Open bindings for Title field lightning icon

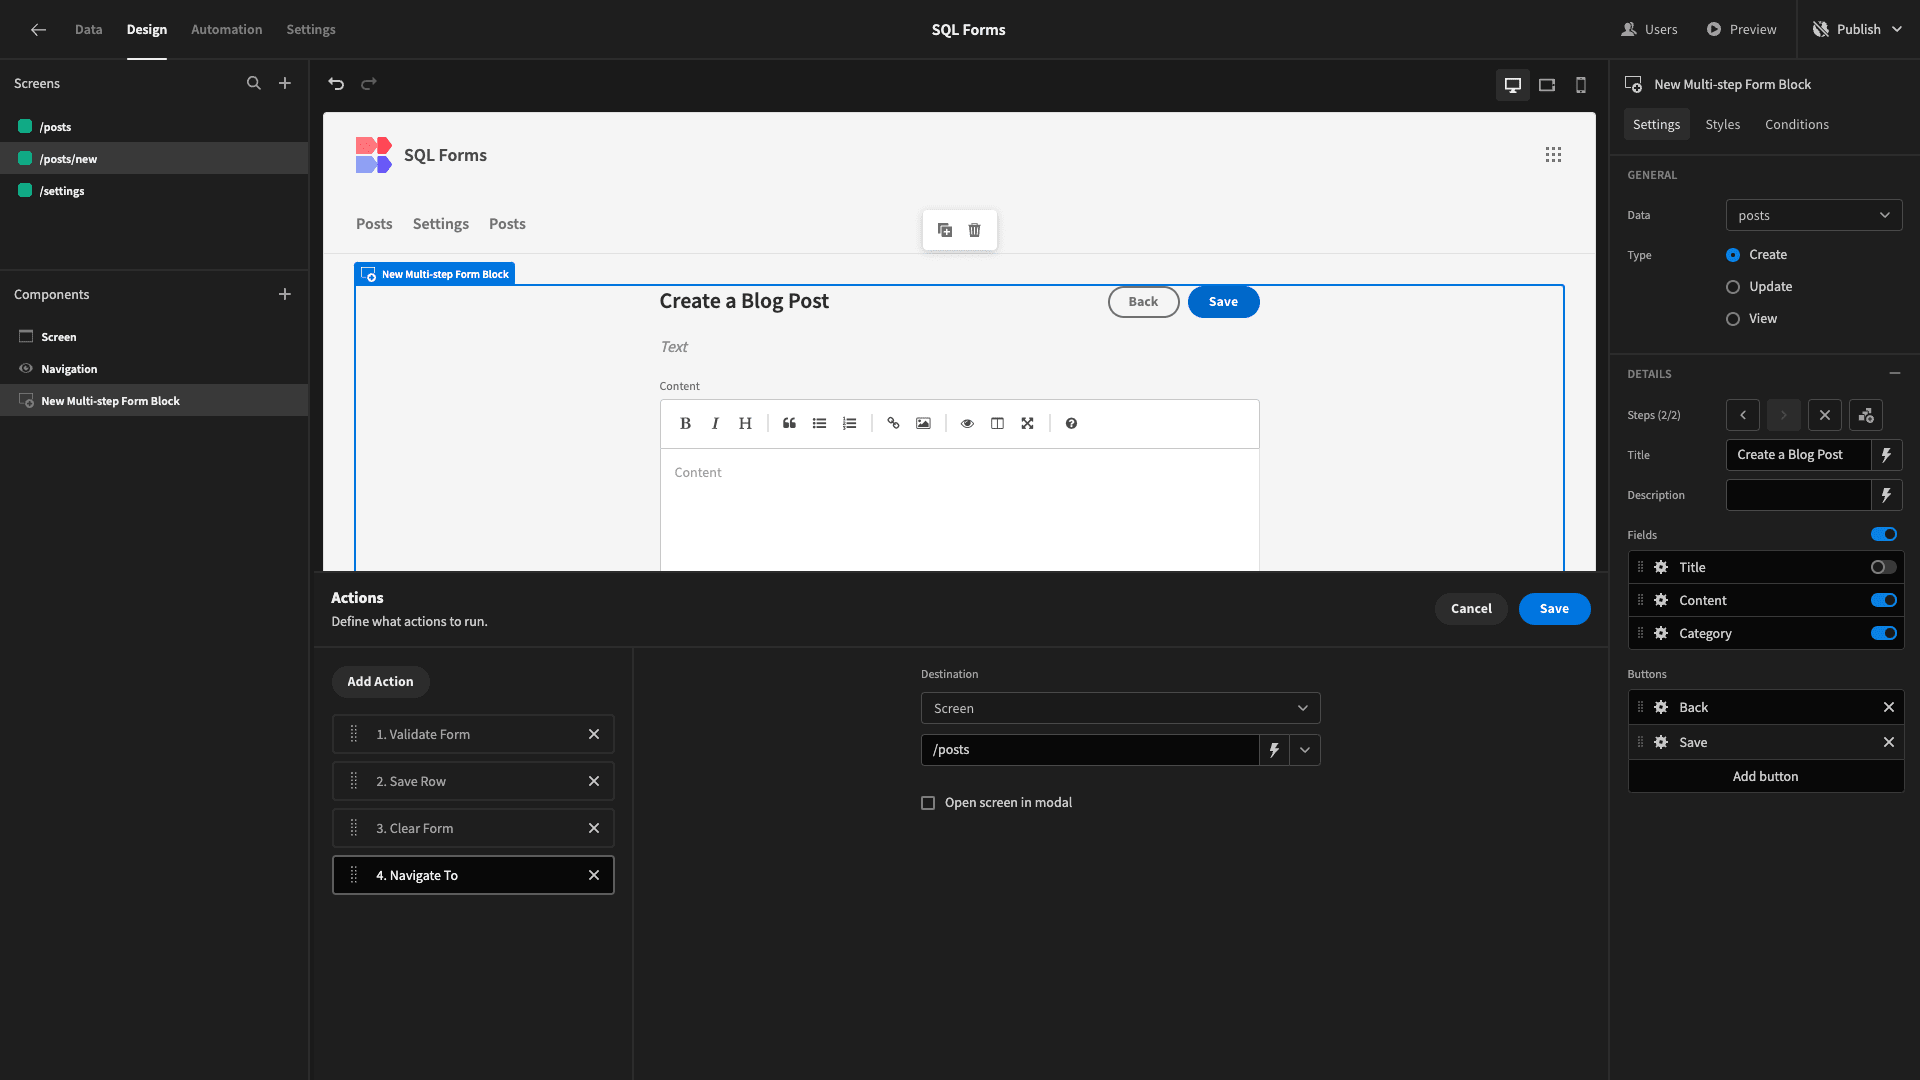[1886, 455]
